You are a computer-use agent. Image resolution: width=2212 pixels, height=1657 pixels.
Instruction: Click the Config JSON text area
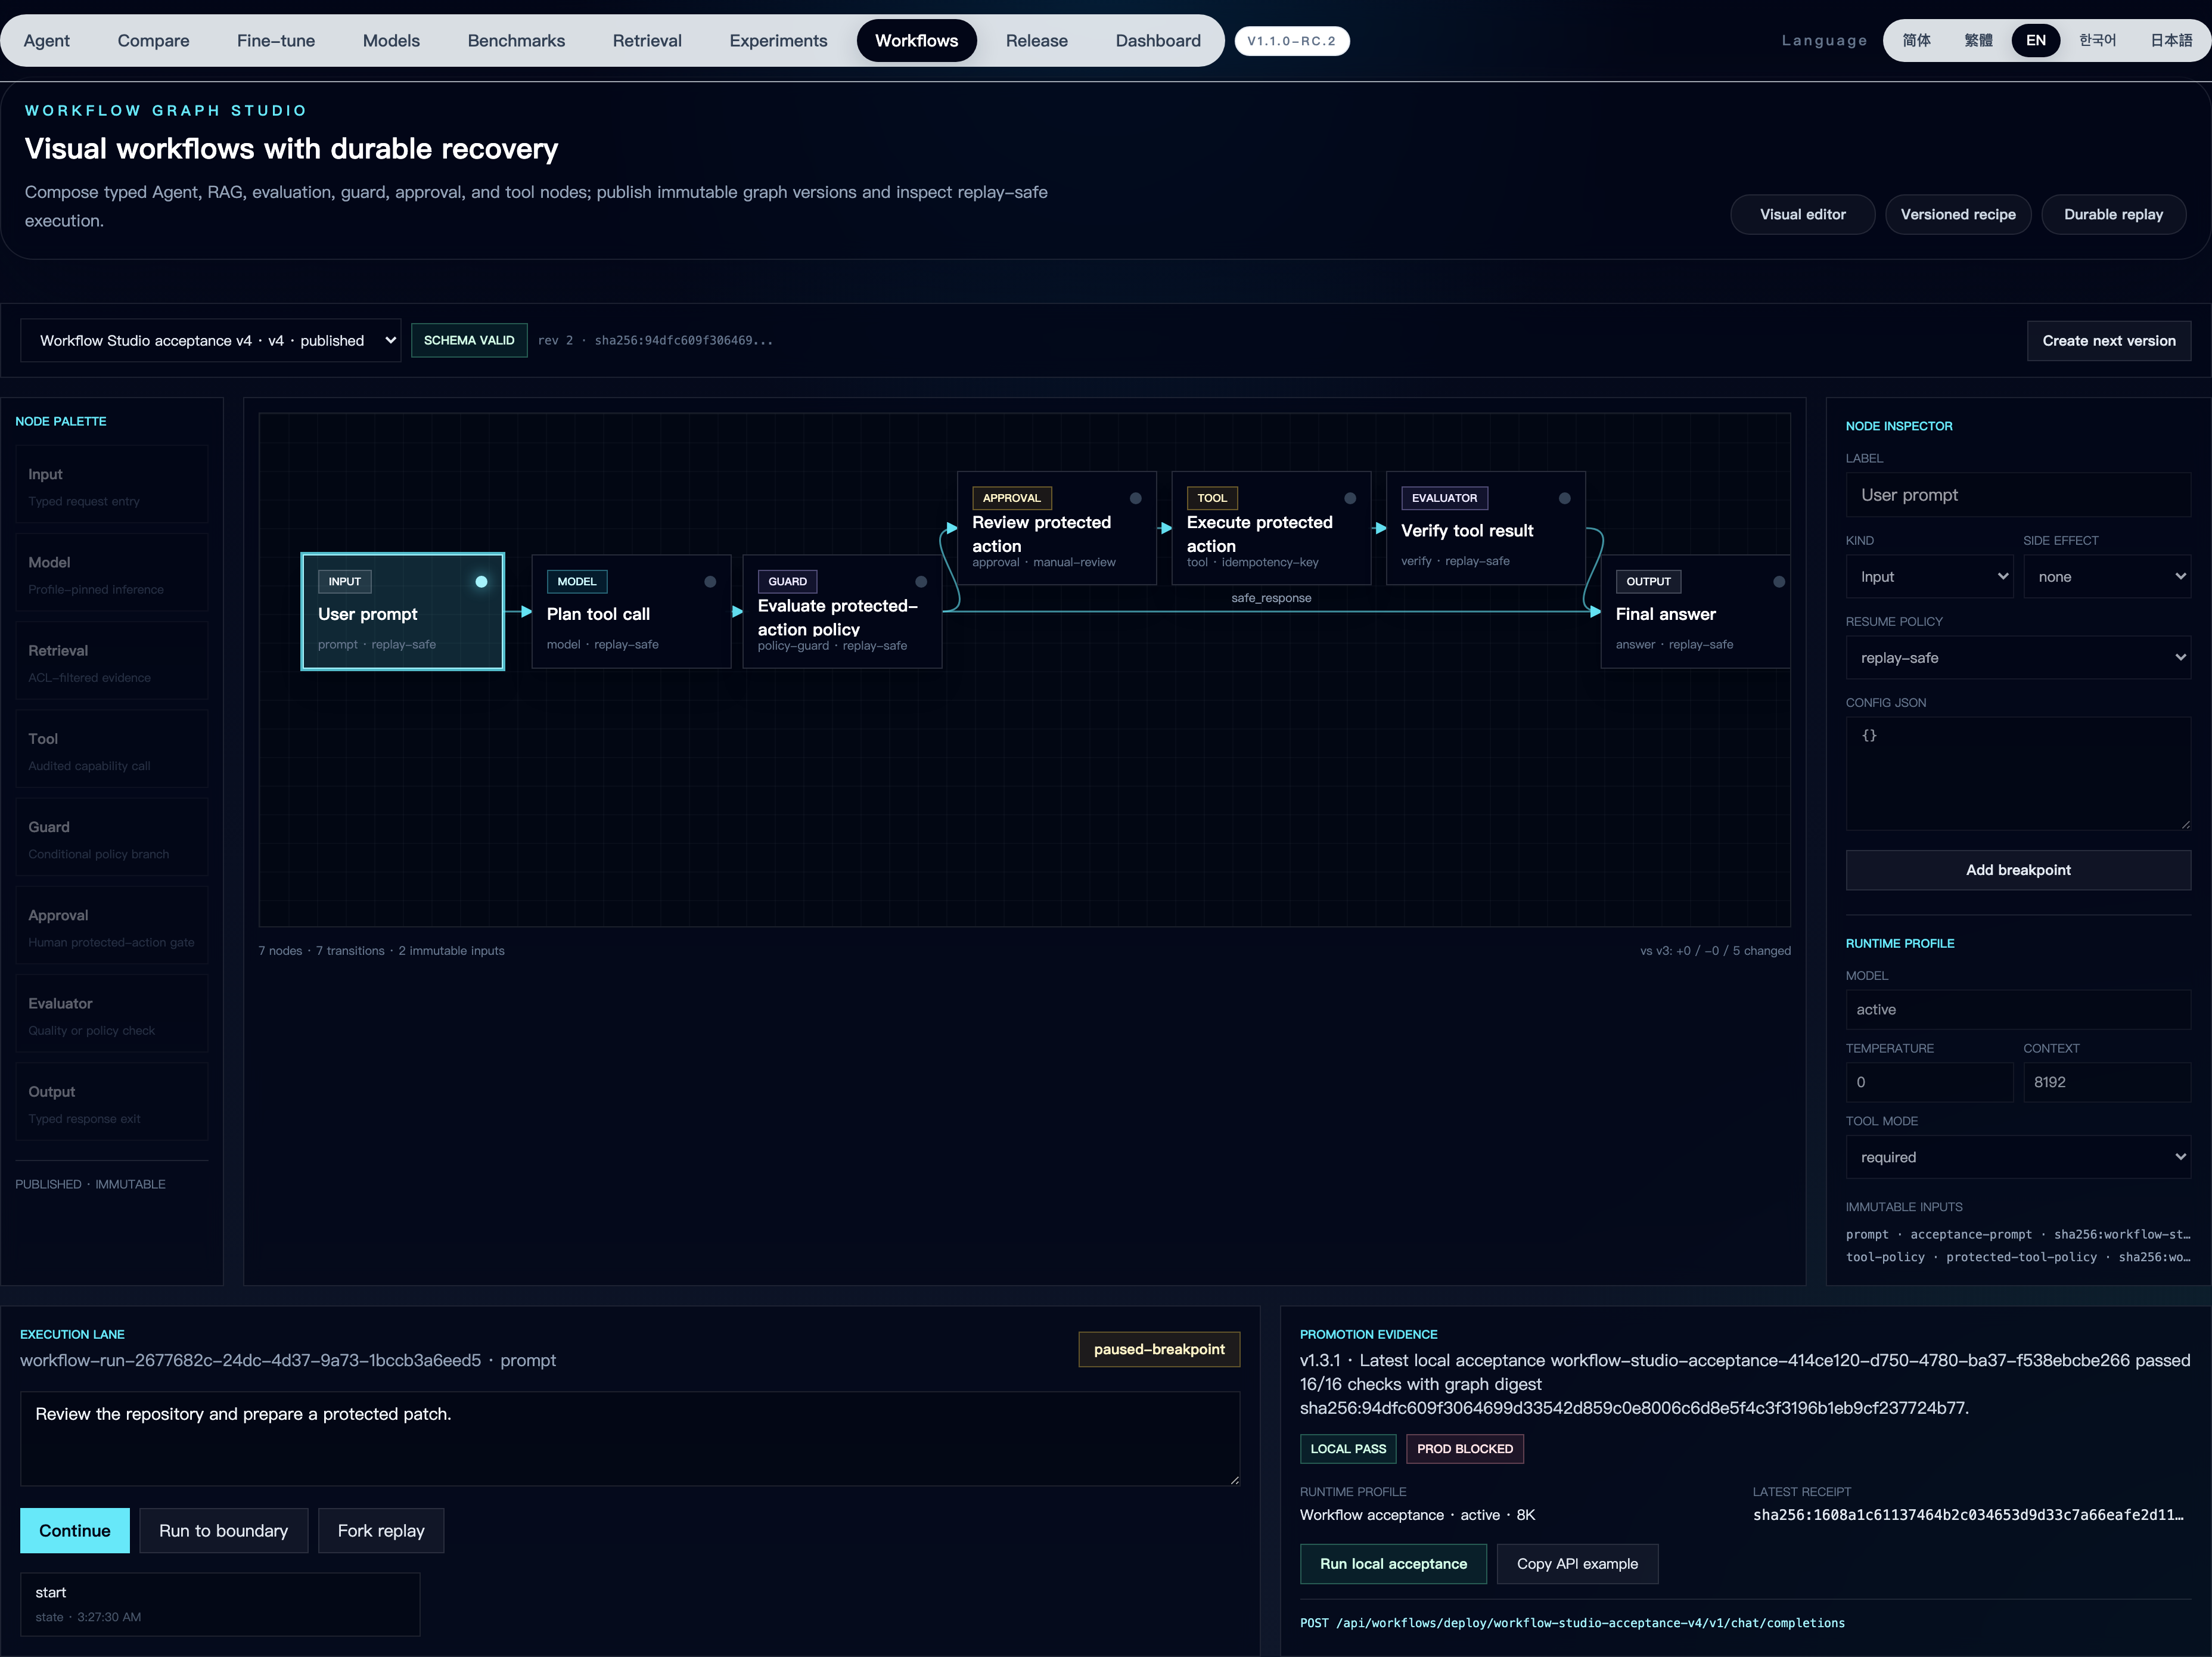click(x=2018, y=774)
